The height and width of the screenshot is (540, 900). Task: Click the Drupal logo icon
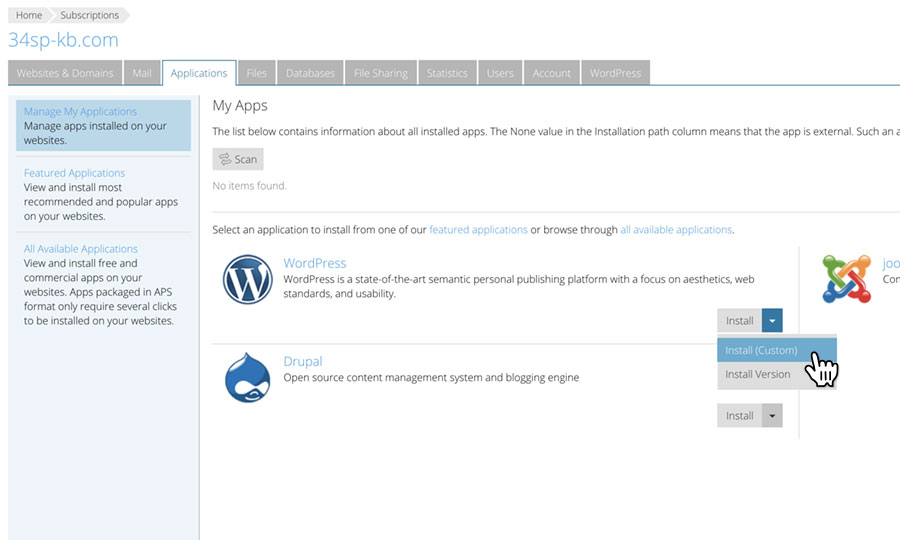(247, 378)
